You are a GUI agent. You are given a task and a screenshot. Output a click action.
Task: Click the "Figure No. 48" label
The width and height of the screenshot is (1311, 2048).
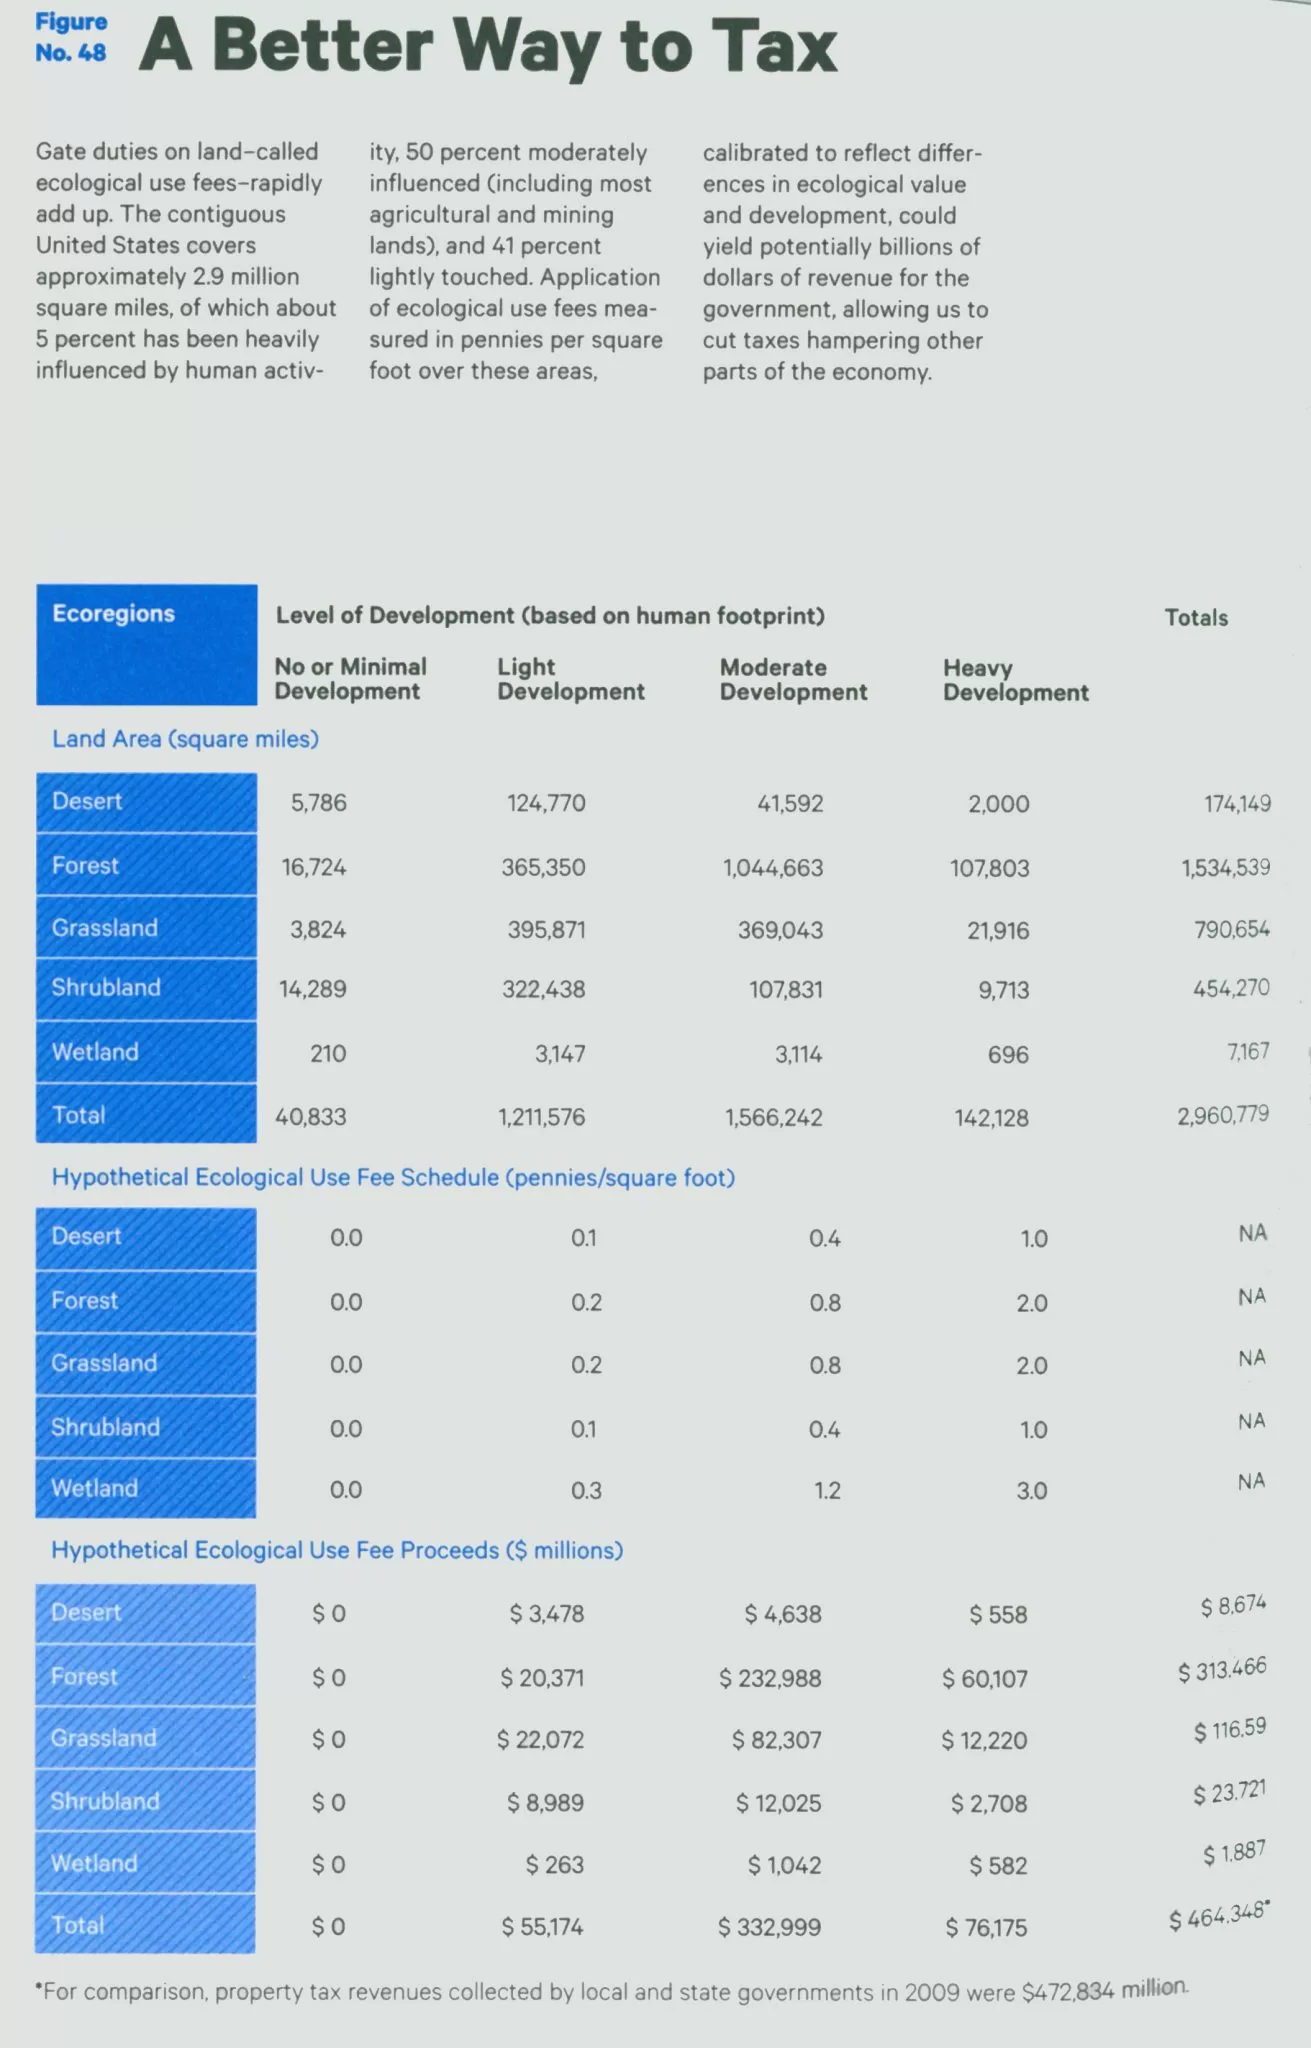pos(71,38)
